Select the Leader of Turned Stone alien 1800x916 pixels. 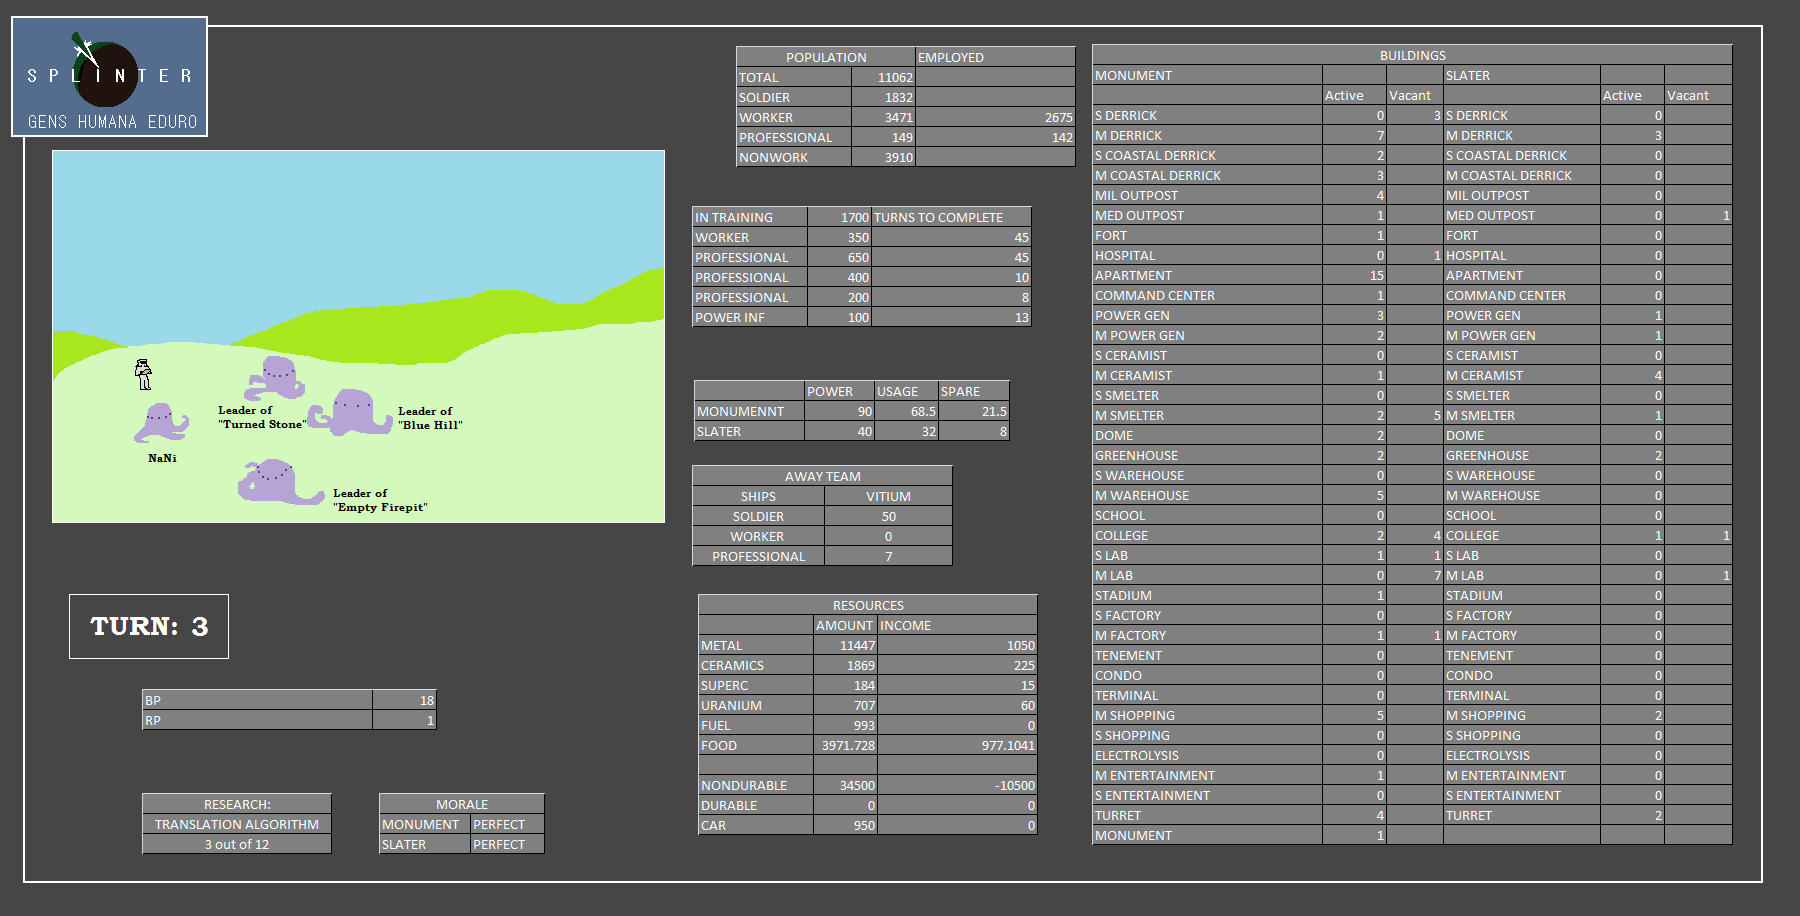[275, 377]
